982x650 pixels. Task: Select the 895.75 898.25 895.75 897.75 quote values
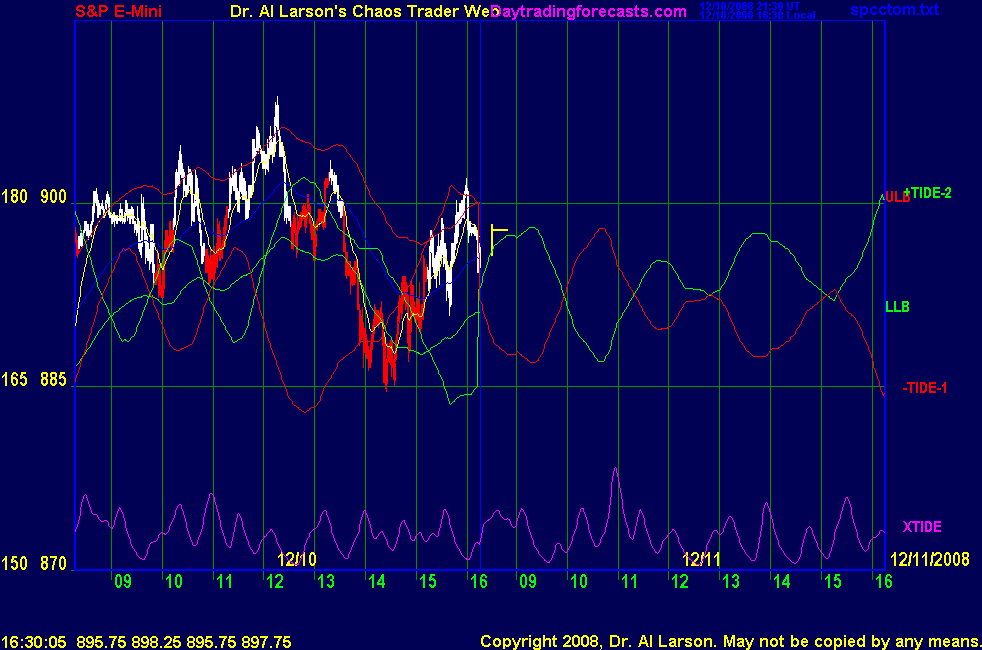(x=184, y=642)
